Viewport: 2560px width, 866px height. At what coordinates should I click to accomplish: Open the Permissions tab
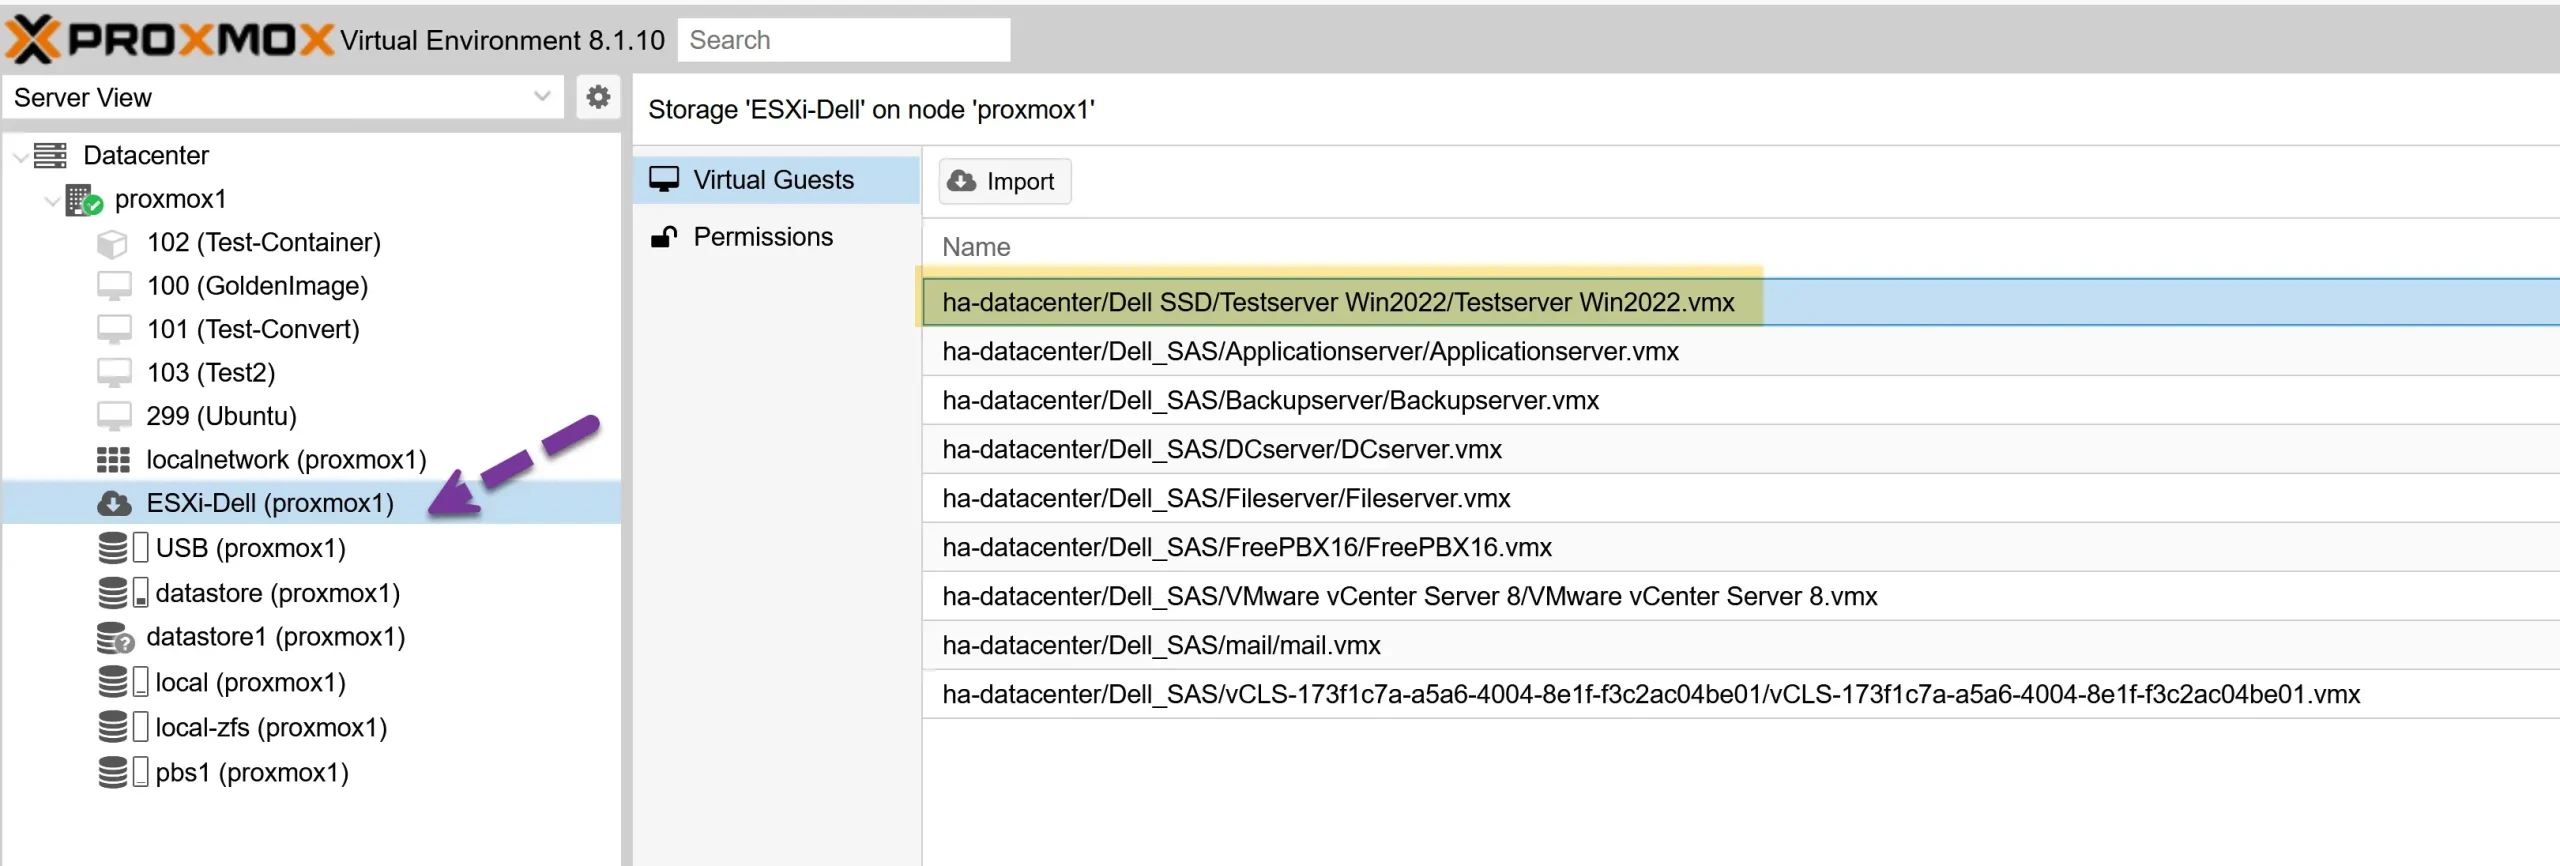pyautogui.click(x=776, y=237)
